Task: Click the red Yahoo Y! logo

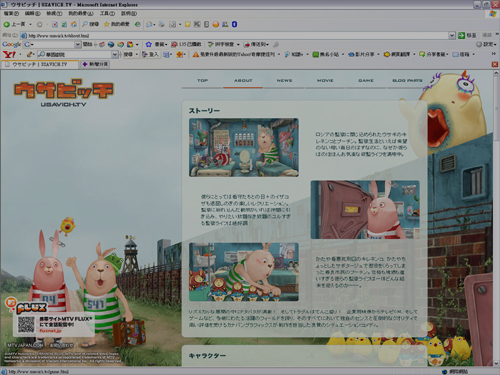Action: pos(9,54)
